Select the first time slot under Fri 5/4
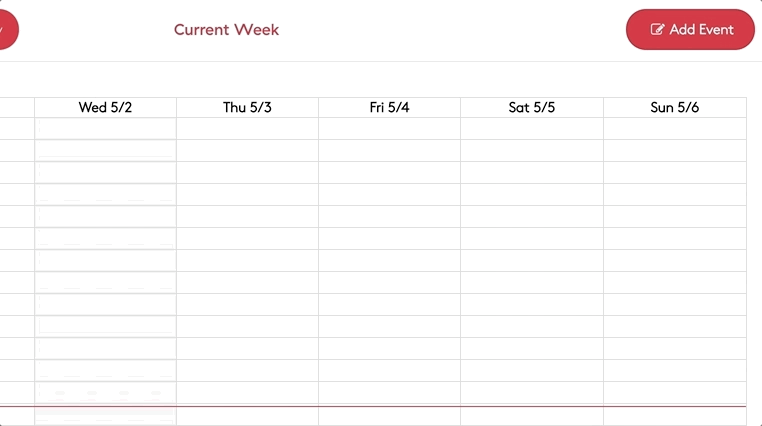 tap(389, 128)
